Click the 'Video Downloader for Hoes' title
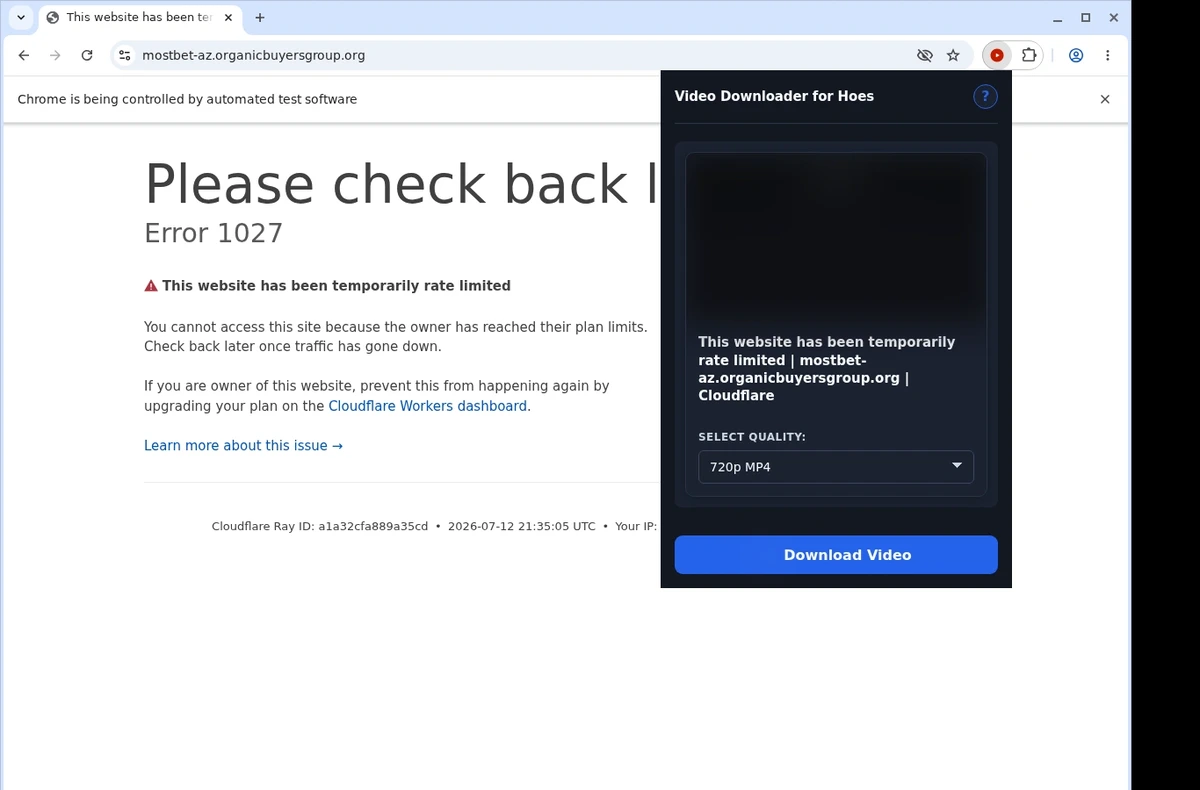Viewport: 1200px width, 790px height. pos(774,96)
